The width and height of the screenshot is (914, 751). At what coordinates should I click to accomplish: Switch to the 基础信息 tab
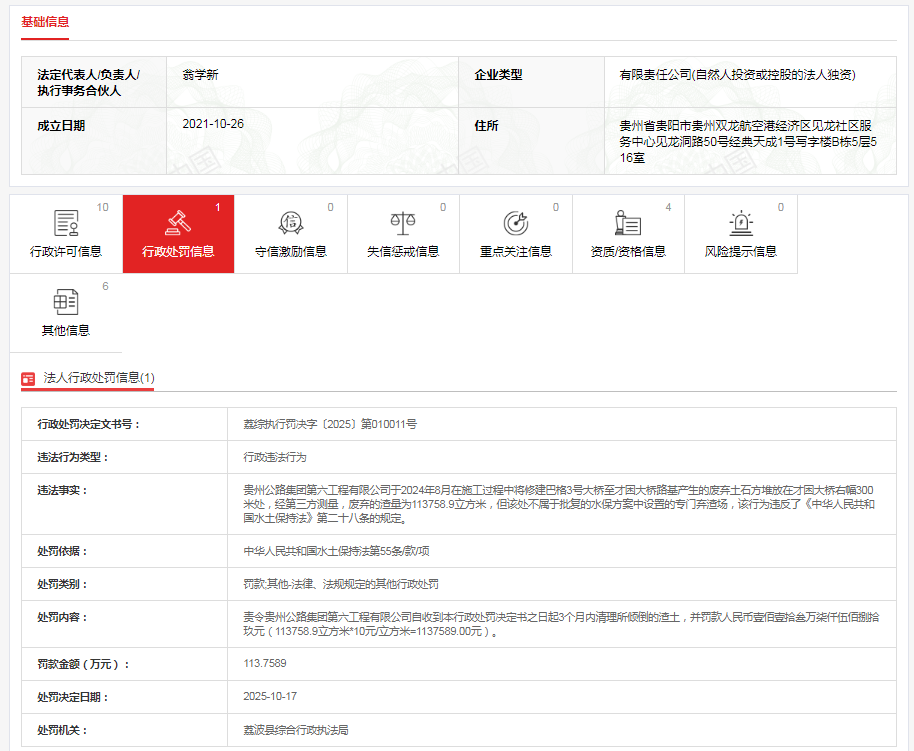pyautogui.click(x=45, y=21)
